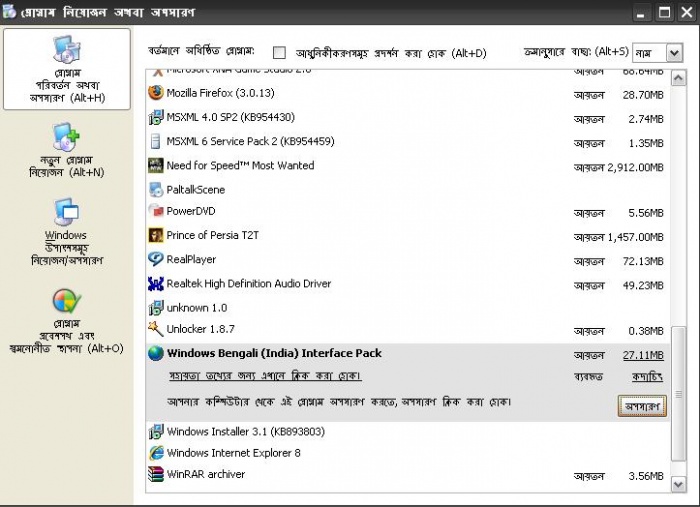This screenshot has height=507, width=700.
Task: Click the 1,457.00MB size value
Action: [635, 237]
